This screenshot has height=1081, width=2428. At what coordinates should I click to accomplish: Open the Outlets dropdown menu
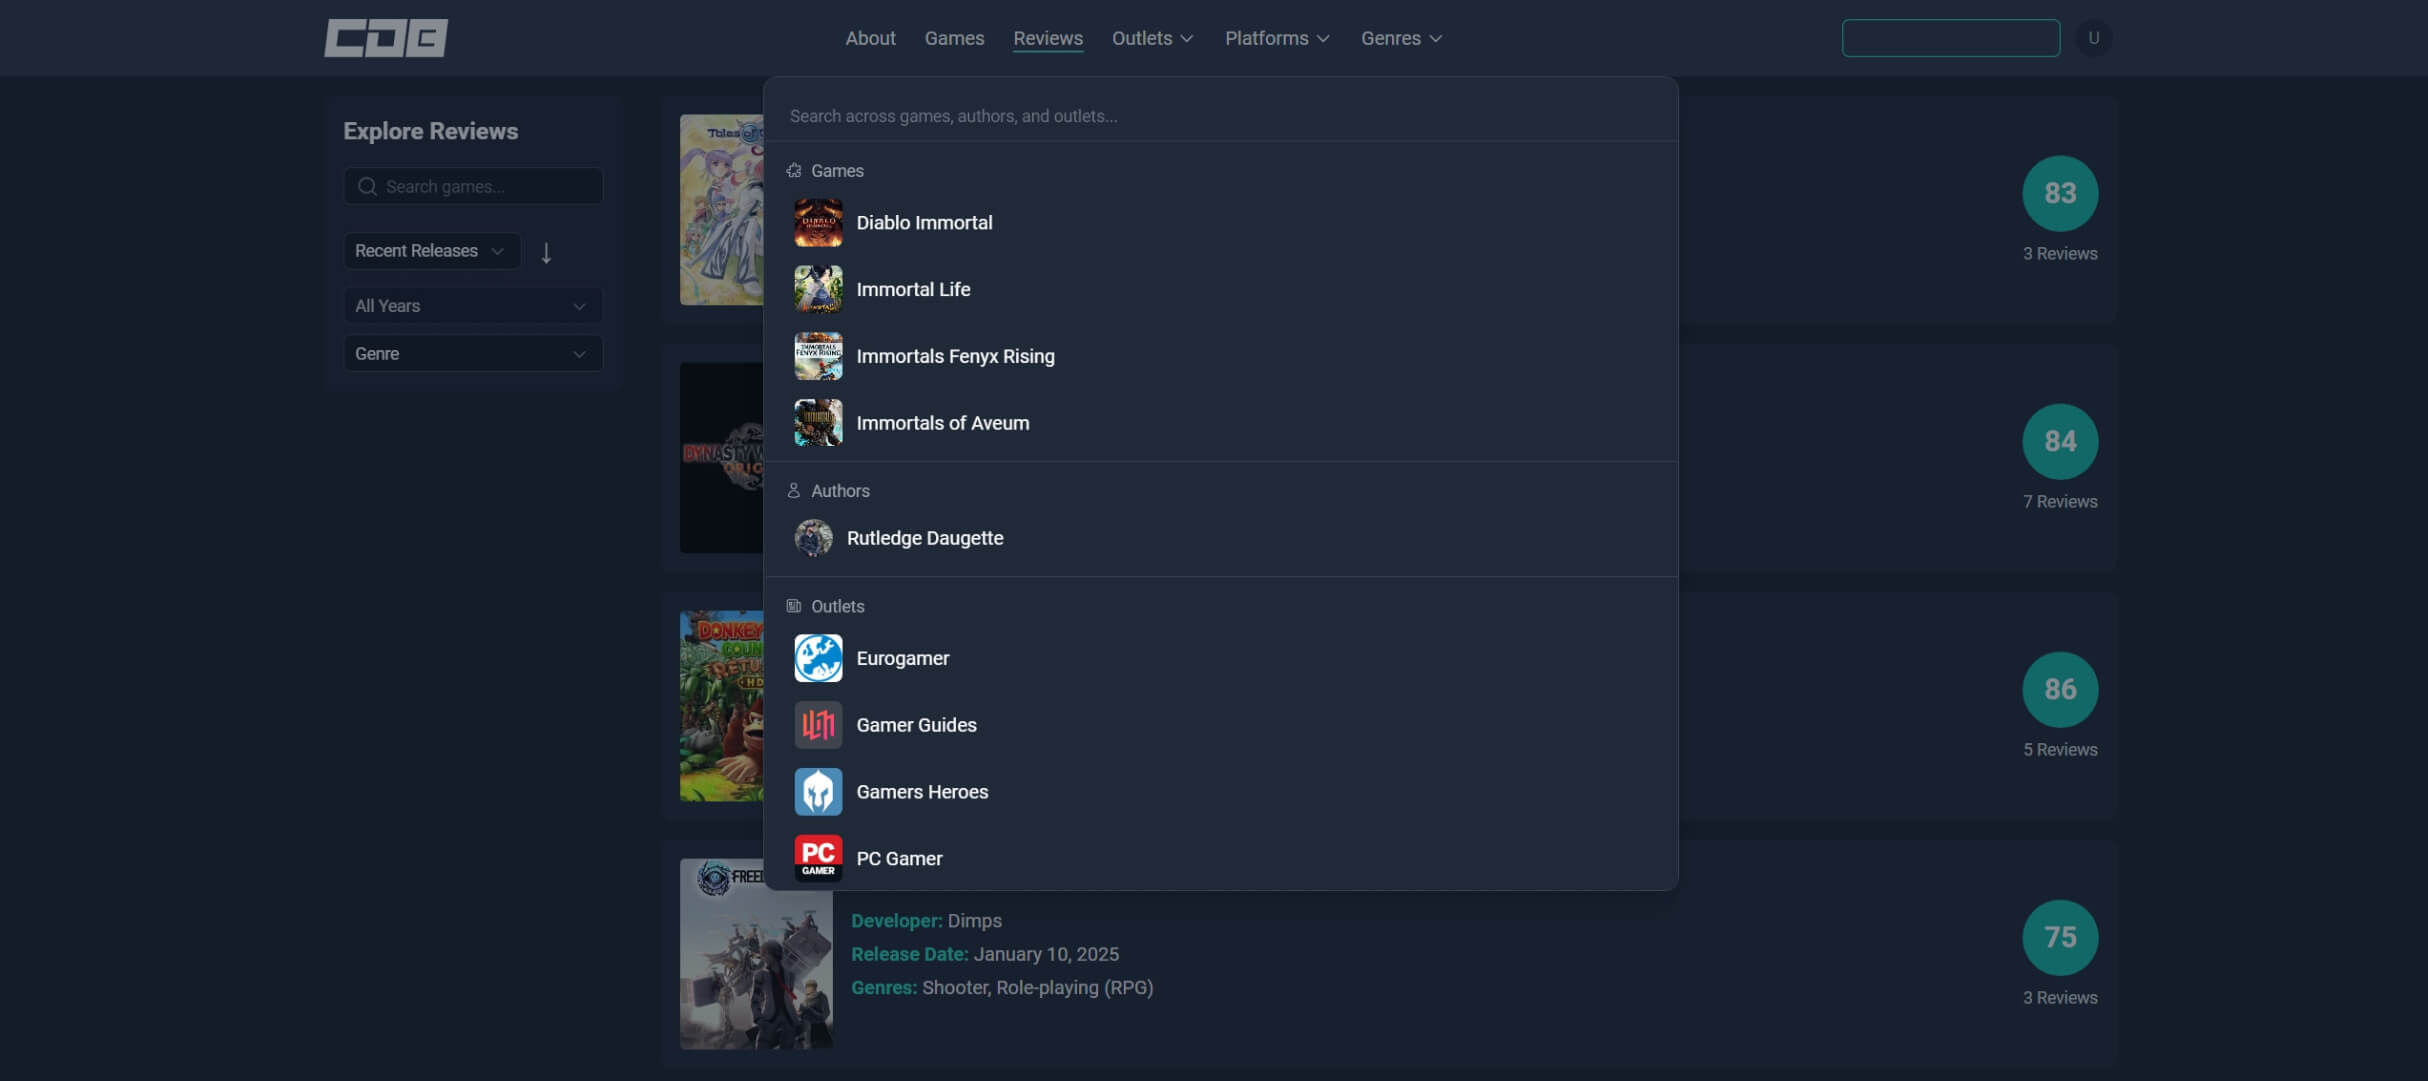[x=1153, y=38]
